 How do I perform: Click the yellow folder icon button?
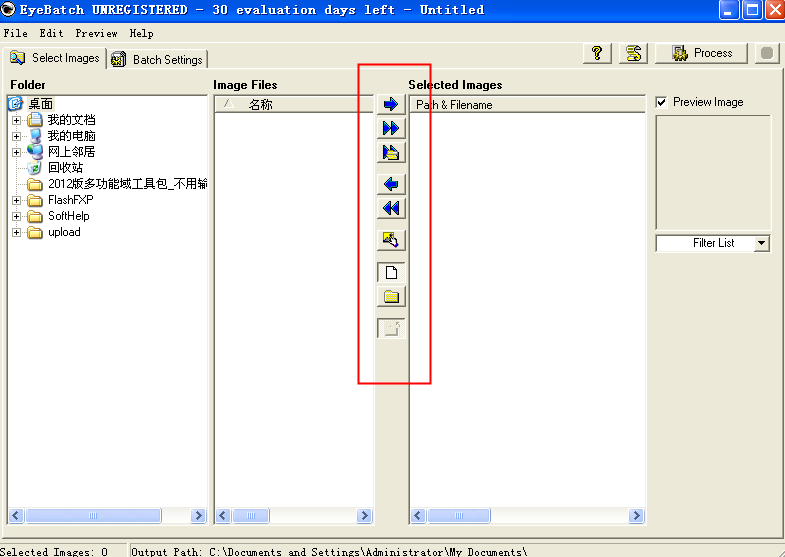[x=391, y=297]
